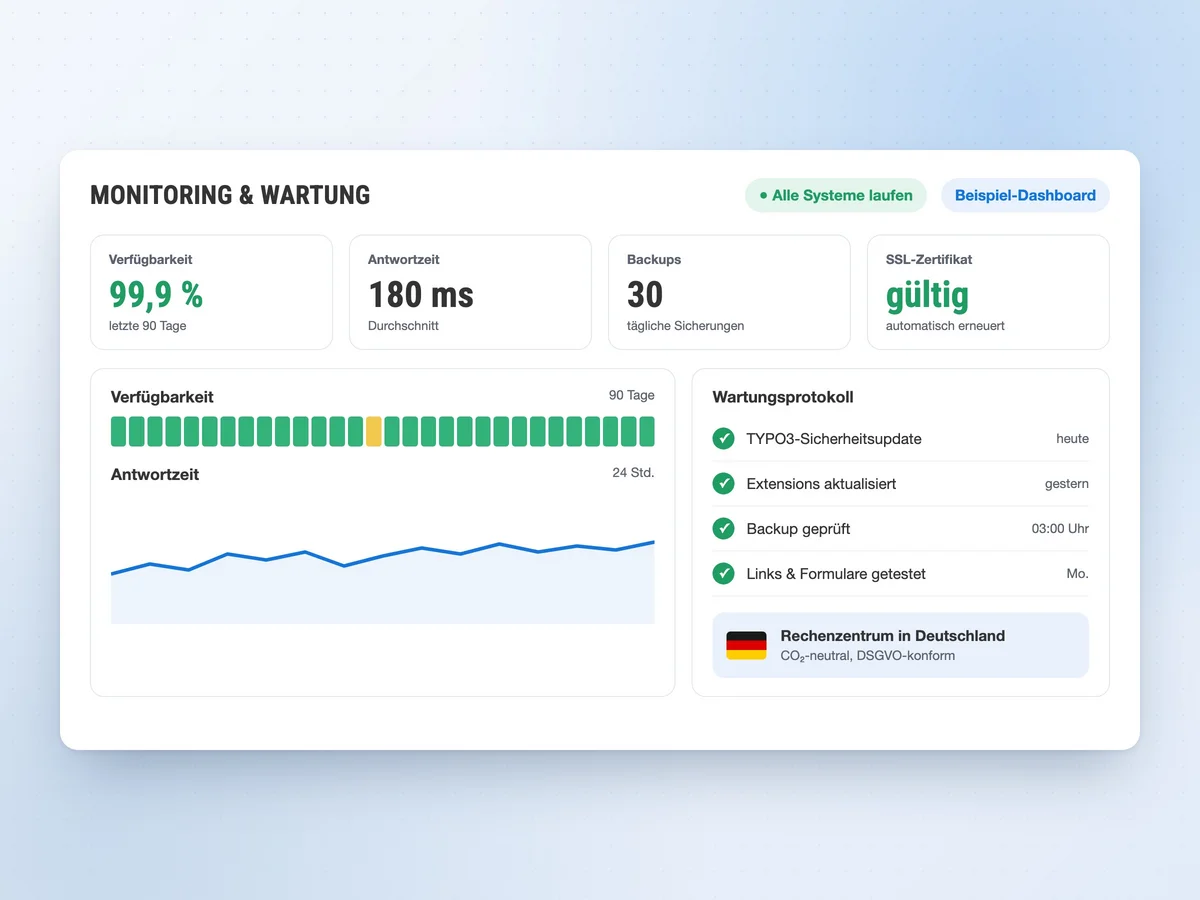Click the check icon beside Extensions aktualisiert
The height and width of the screenshot is (900, 1200).
[x=723, y=483]
